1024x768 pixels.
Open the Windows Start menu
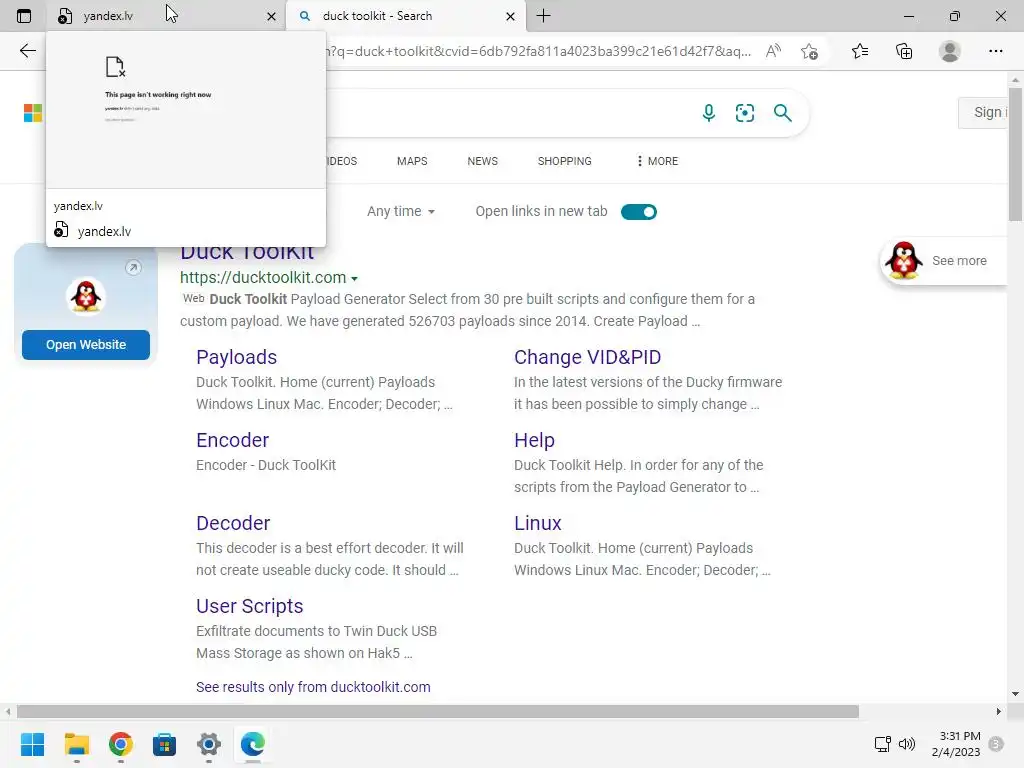(x=32, y=744)
